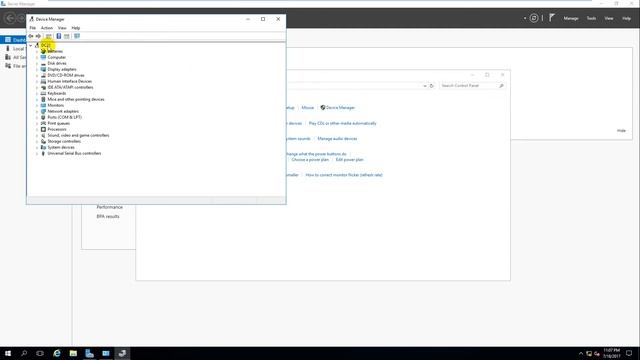The image size is (640, 360).
Task: Open Play CDs or other media automatically link
Action: point(342,123)
